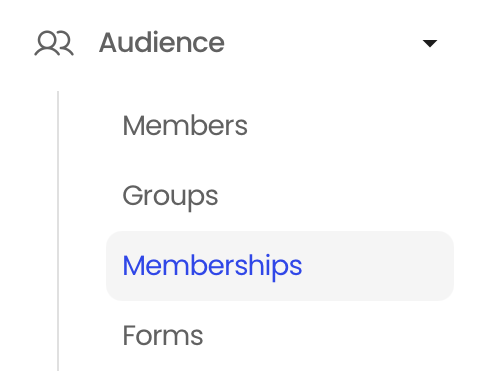The width and height of the screenshot is (488, 374).
Task: Navigate to Members under Audience
Action: (185, 126)
